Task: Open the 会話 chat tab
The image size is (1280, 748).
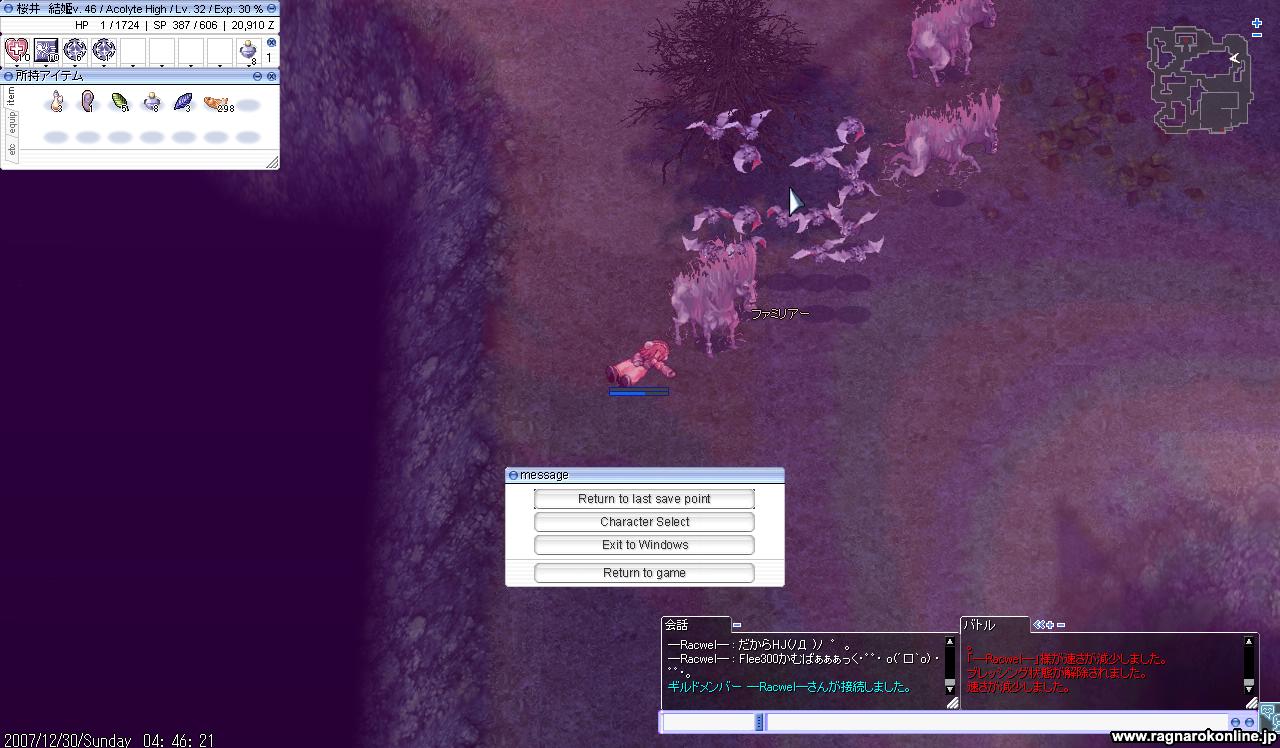Action: [x=695, y=625]
